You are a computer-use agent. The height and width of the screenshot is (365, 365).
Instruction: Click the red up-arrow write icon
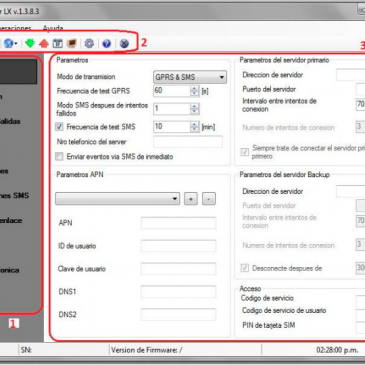(x=44, y=43)
